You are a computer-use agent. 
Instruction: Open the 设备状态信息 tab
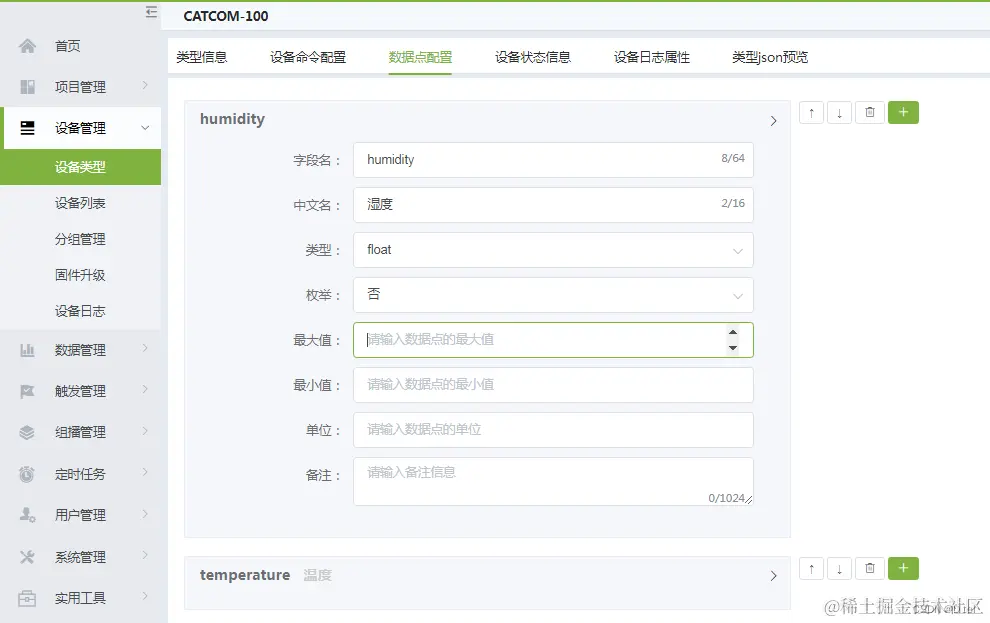coord(533,57)
